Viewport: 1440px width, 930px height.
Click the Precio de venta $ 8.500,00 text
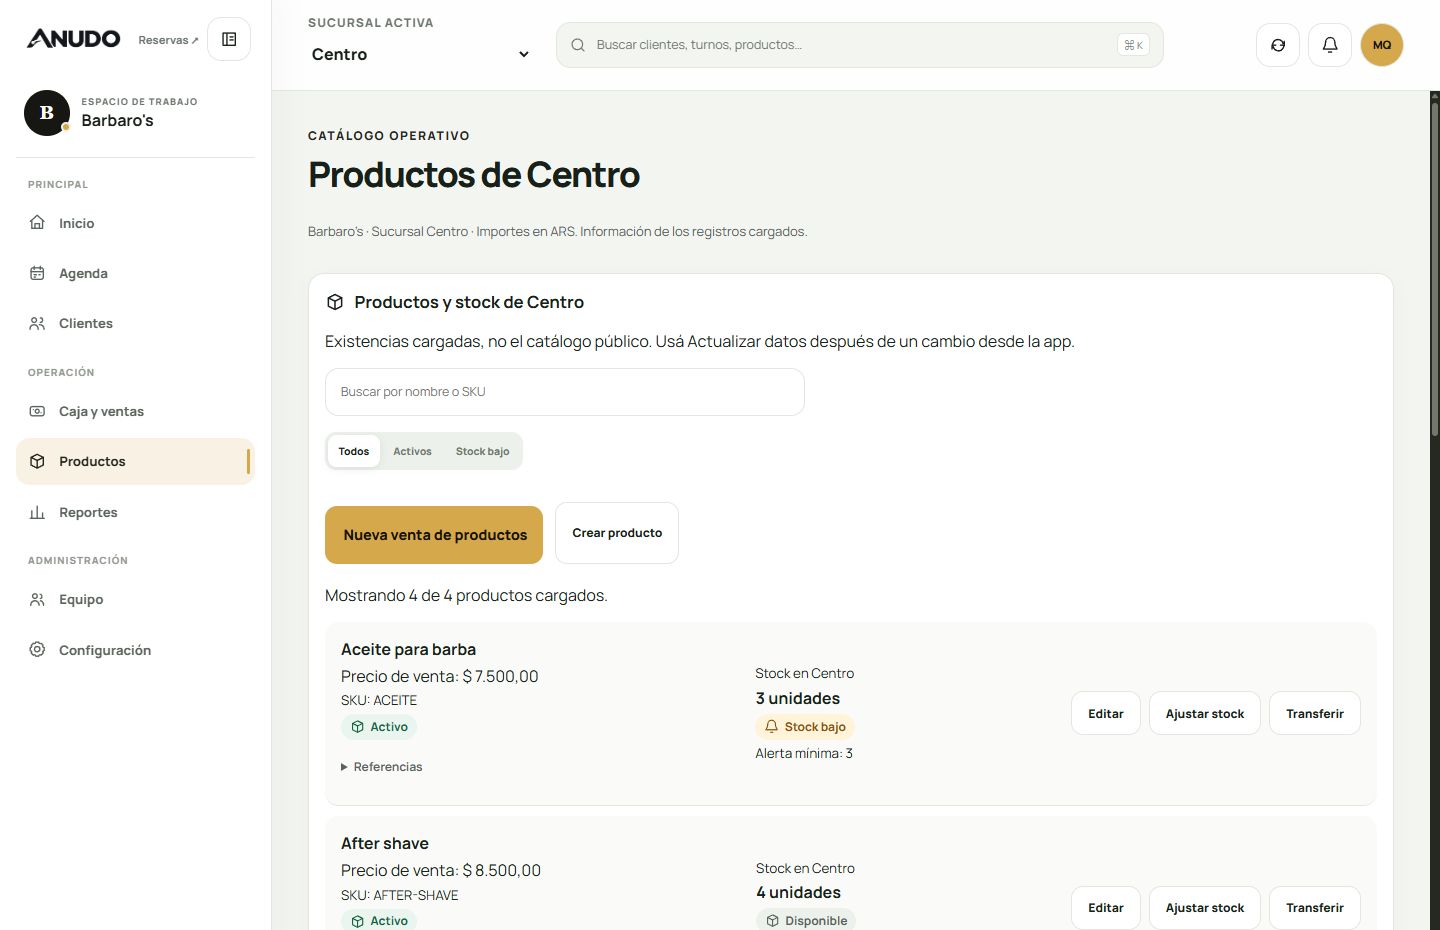coord(441,870)
